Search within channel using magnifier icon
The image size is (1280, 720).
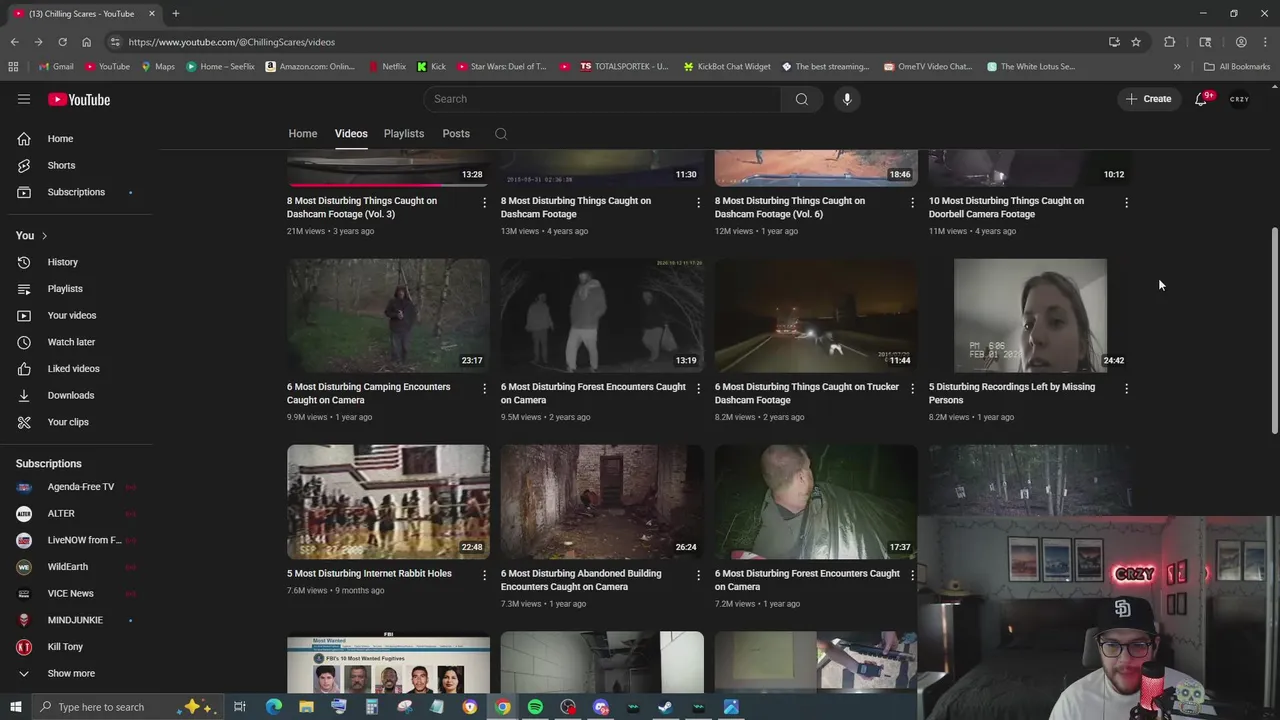coord(501,134)
